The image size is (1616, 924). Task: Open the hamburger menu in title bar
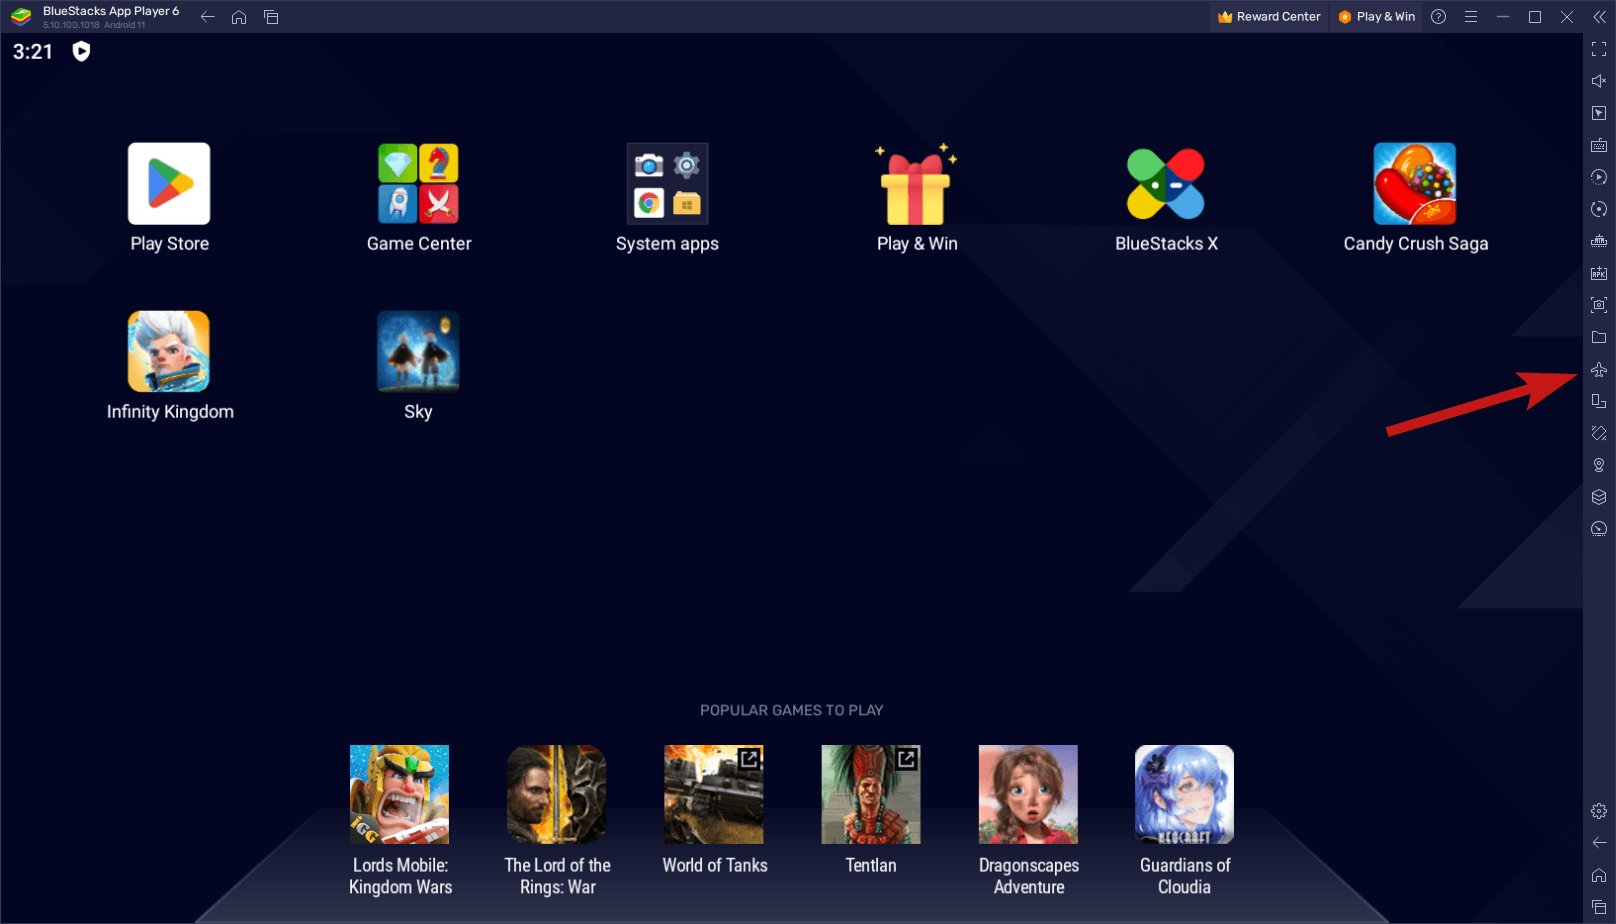point(1470,17)
